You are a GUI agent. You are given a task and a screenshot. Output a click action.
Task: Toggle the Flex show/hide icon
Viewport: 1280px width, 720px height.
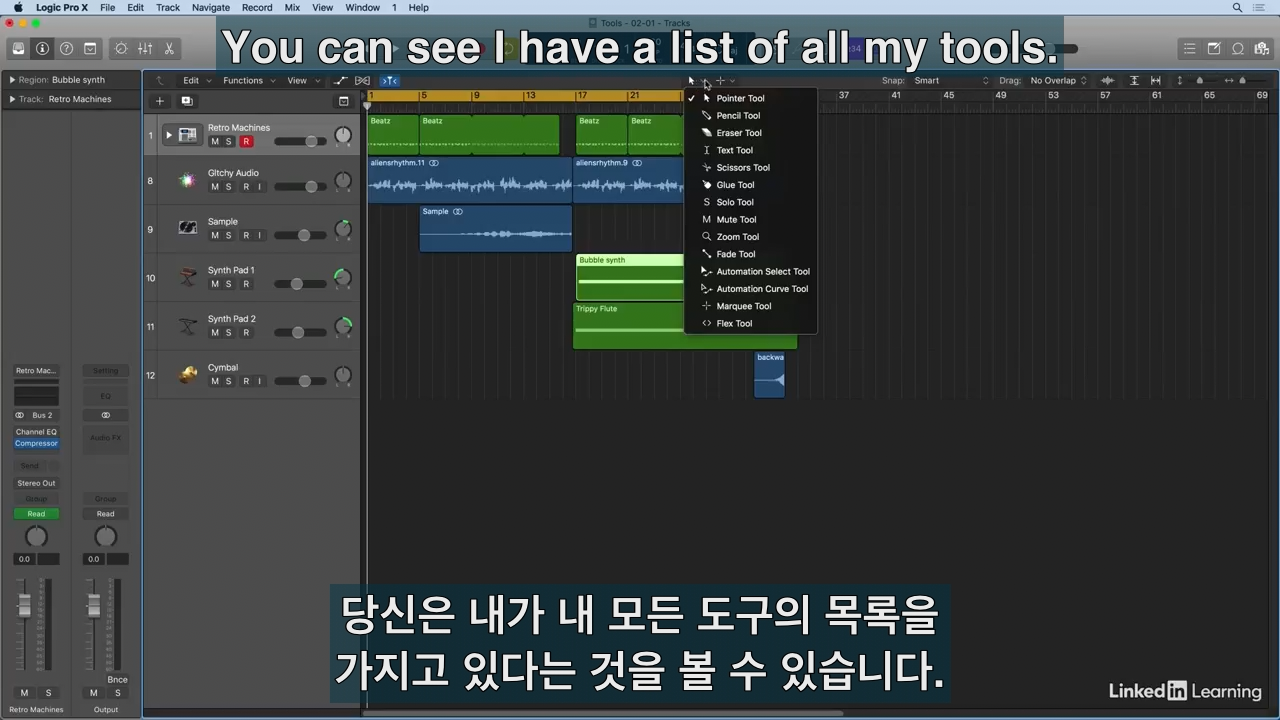click(363, 80)
